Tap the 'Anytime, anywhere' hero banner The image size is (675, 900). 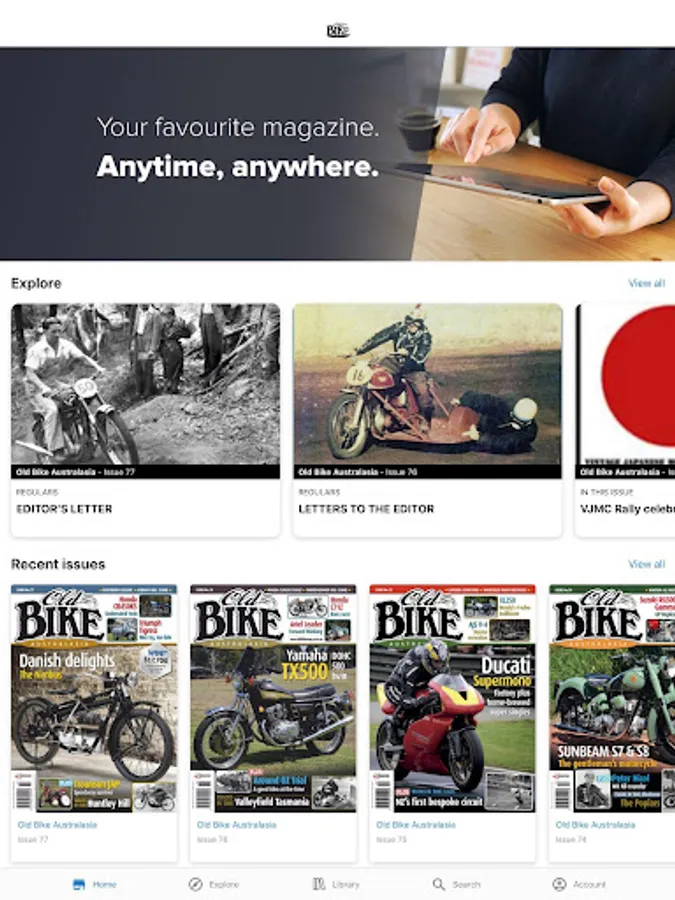338,153
